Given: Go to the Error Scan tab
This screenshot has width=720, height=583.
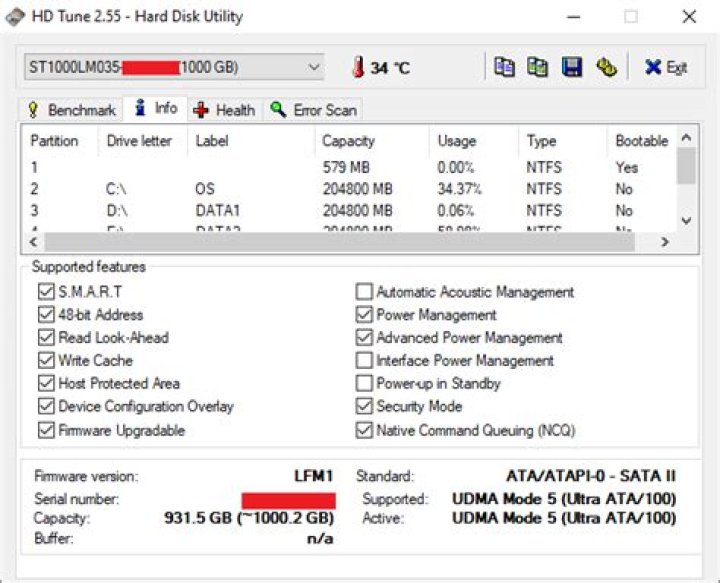Looking at the screenshot, I should coord(313,110).
